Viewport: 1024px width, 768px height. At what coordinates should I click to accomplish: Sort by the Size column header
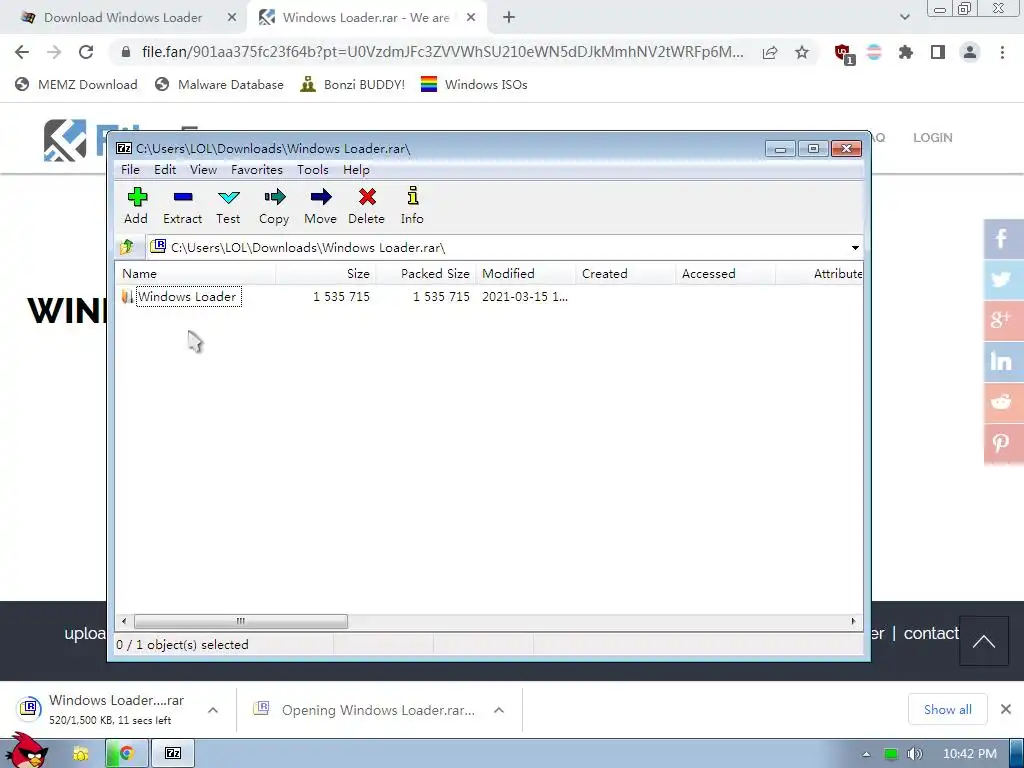click(325, 274)
